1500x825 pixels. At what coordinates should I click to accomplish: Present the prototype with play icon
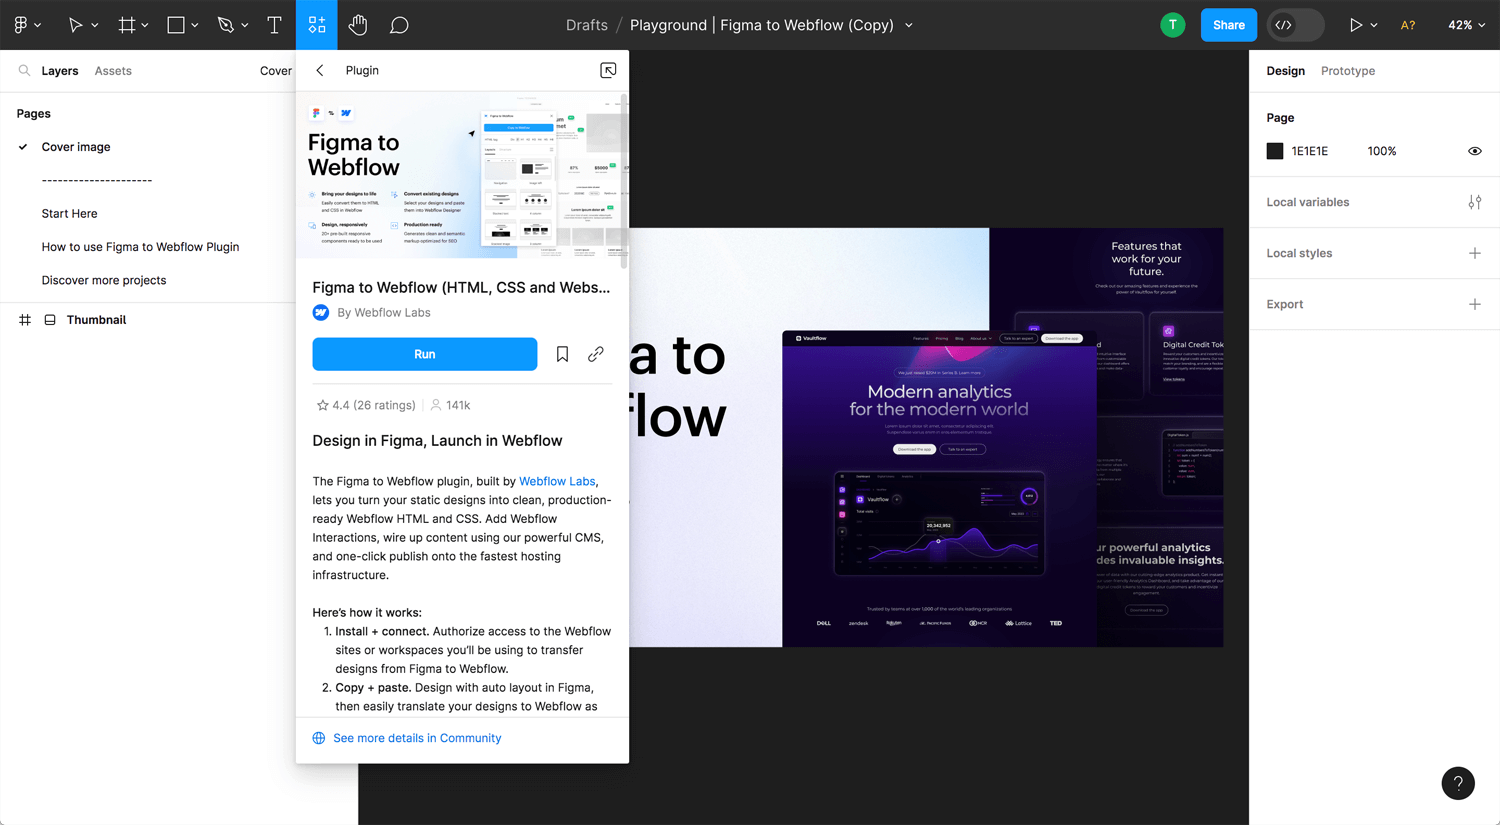click(x=1356, y=25)
